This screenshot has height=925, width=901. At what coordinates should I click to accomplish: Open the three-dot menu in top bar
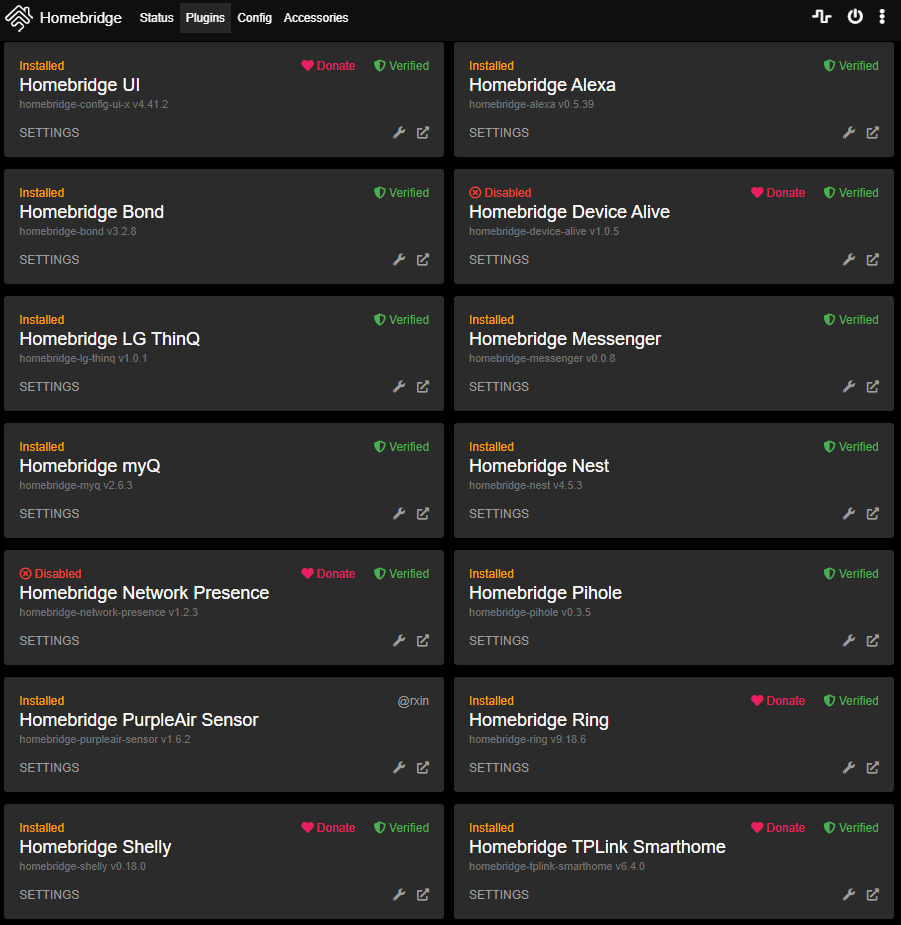pos(882,17)
